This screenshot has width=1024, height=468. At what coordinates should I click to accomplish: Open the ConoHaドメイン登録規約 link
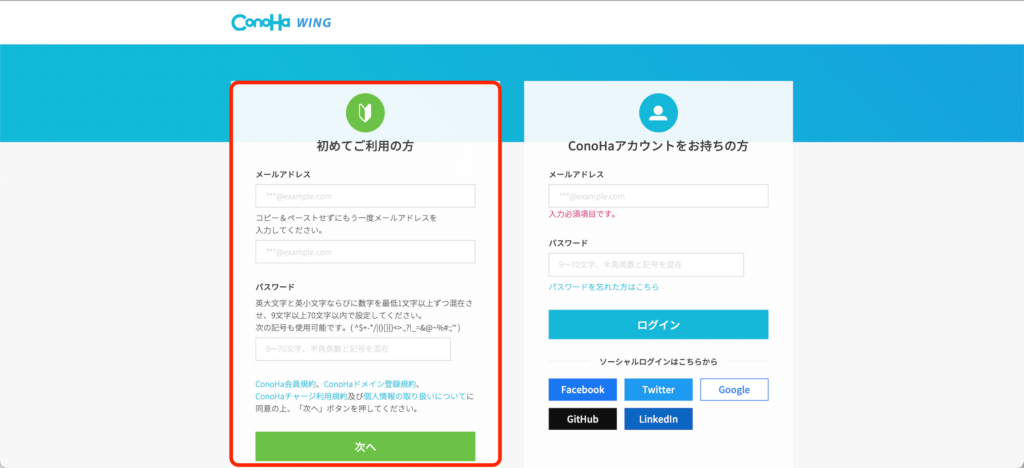pos(370,384)
